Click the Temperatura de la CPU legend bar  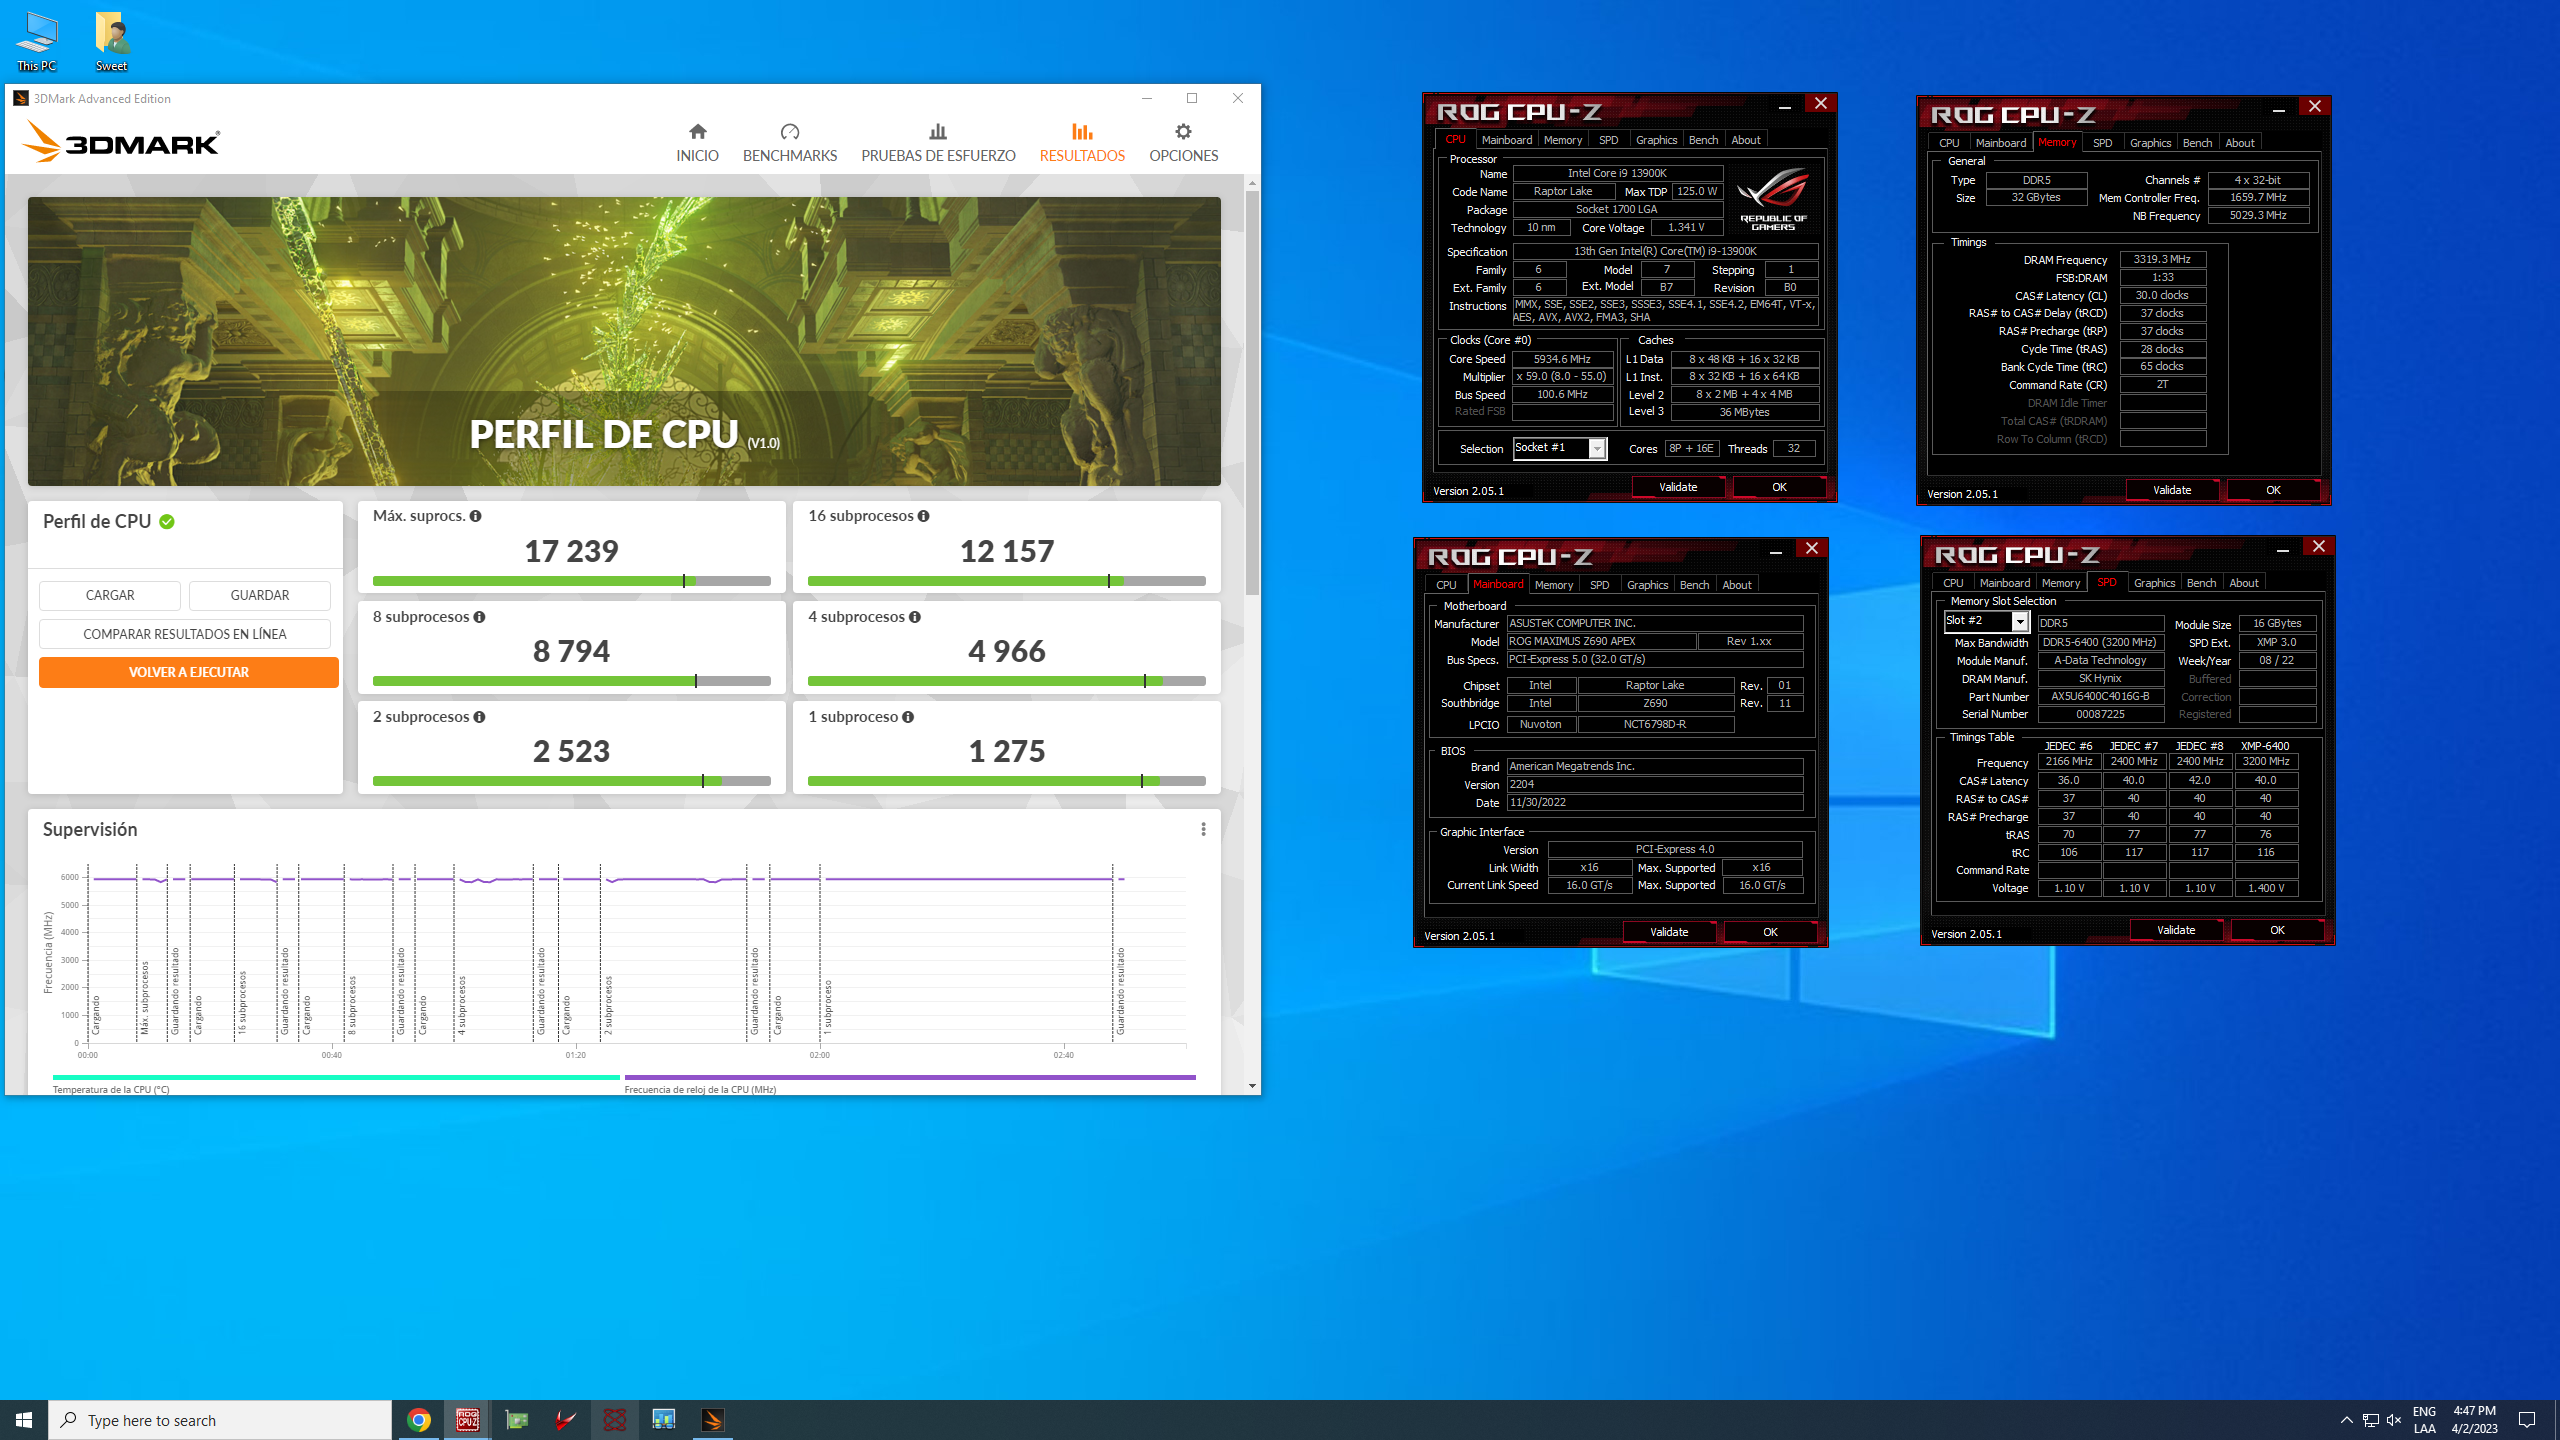point(336,1078)
